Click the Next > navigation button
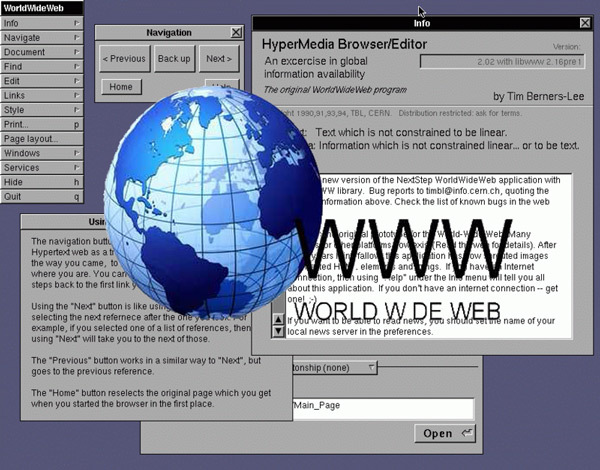The image size is (600, 470). coord(219,59)
